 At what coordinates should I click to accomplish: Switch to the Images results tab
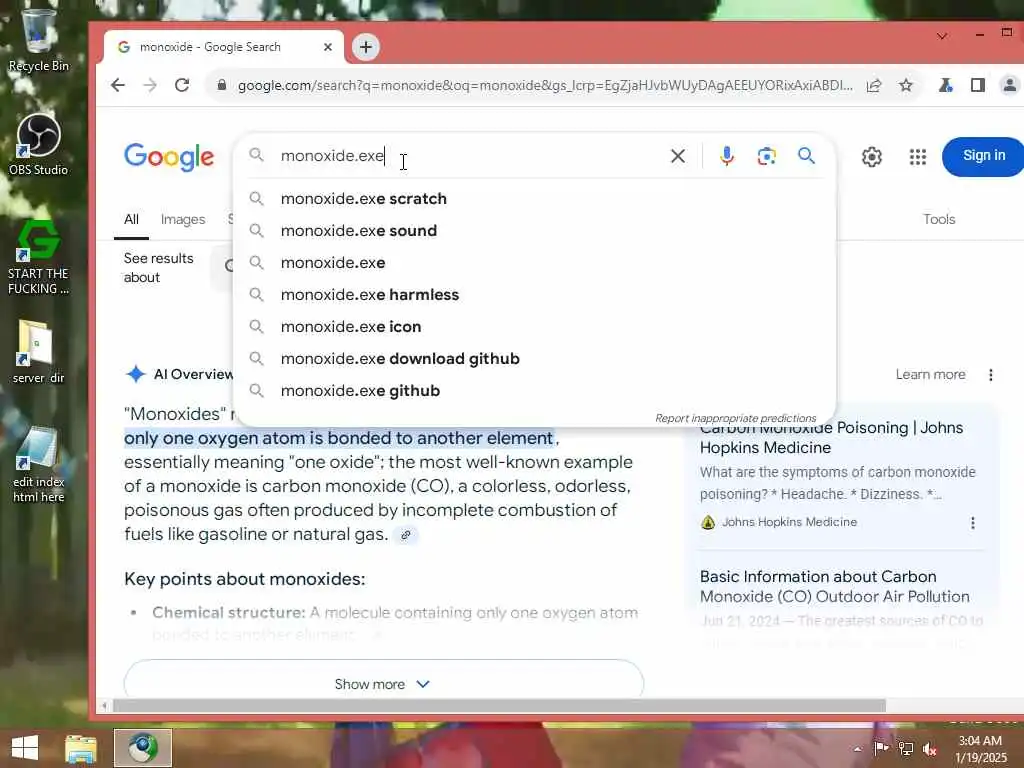183,219
